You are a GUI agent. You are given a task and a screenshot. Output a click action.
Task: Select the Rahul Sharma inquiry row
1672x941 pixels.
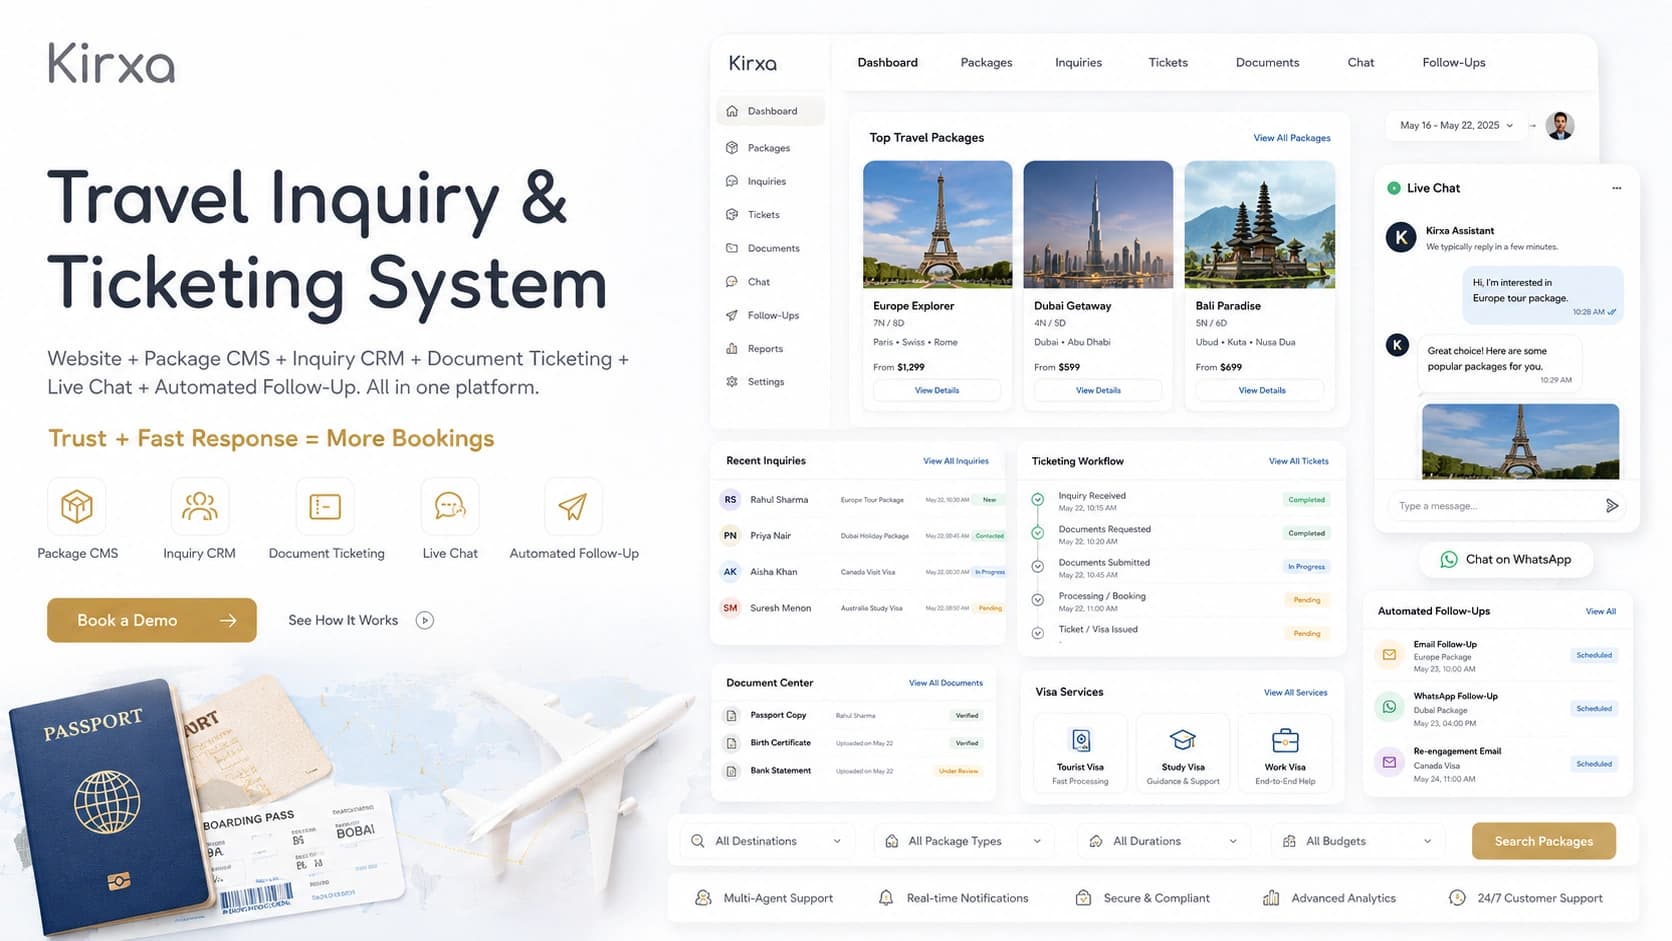click(x=862, y=500)
